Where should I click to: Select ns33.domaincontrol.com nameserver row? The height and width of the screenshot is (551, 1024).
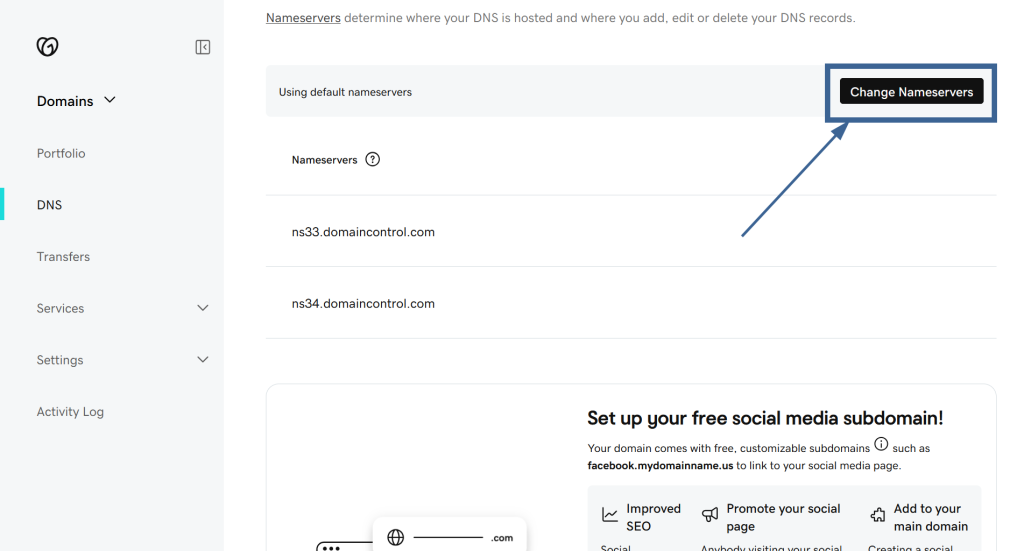(x=631, y=232)
